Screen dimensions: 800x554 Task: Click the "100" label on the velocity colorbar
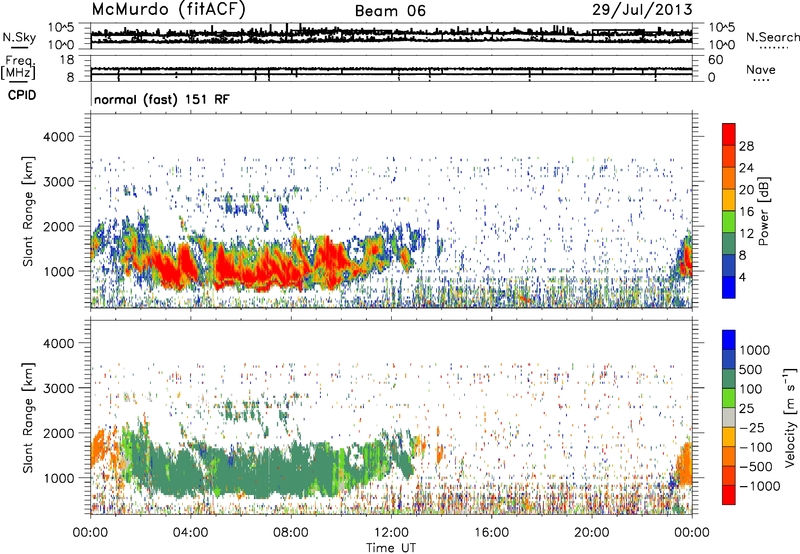(750, 389)
